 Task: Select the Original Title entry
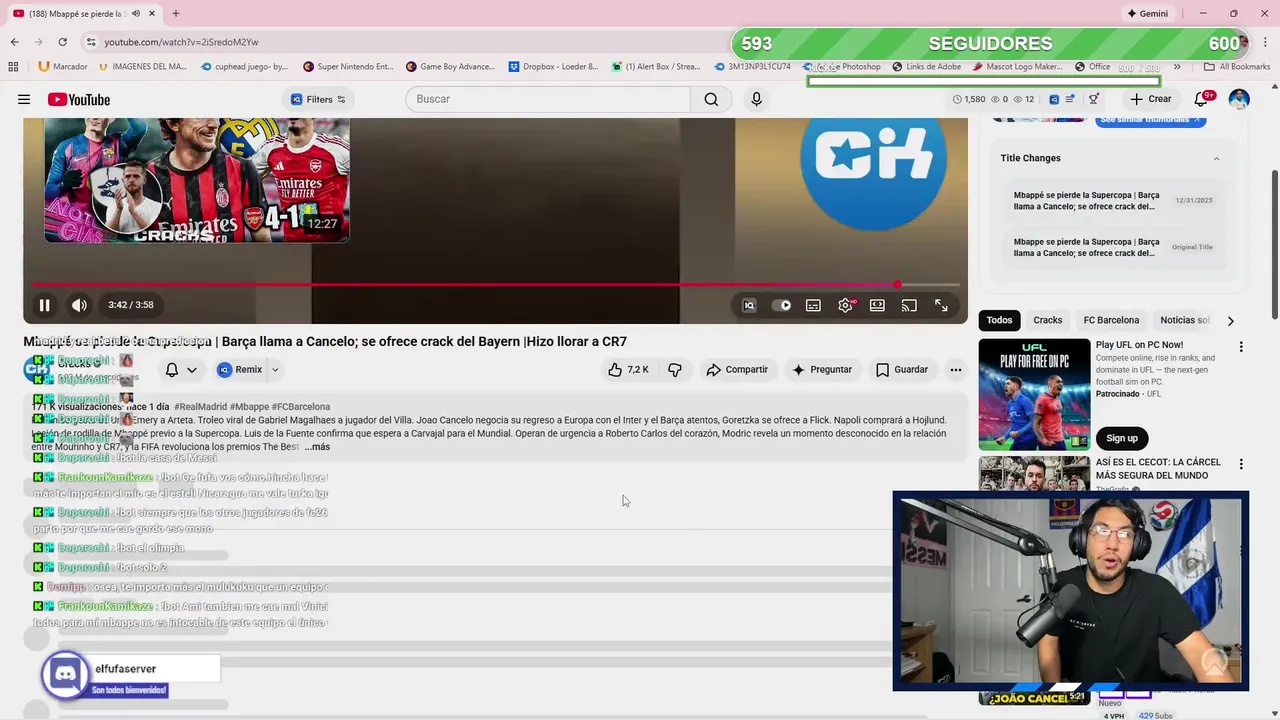1114,247
